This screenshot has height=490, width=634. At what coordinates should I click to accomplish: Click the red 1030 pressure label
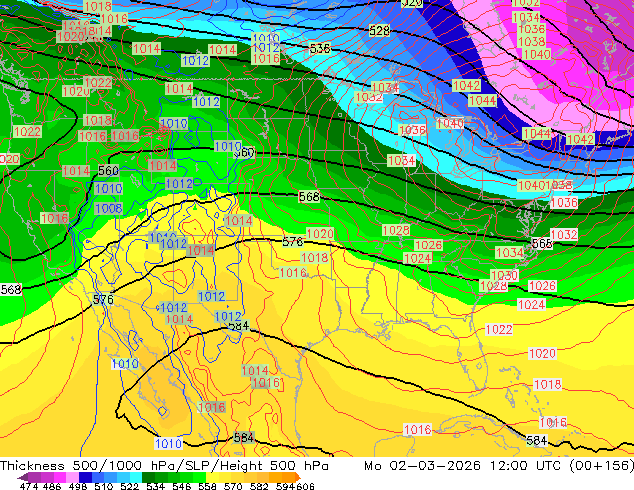504,275
